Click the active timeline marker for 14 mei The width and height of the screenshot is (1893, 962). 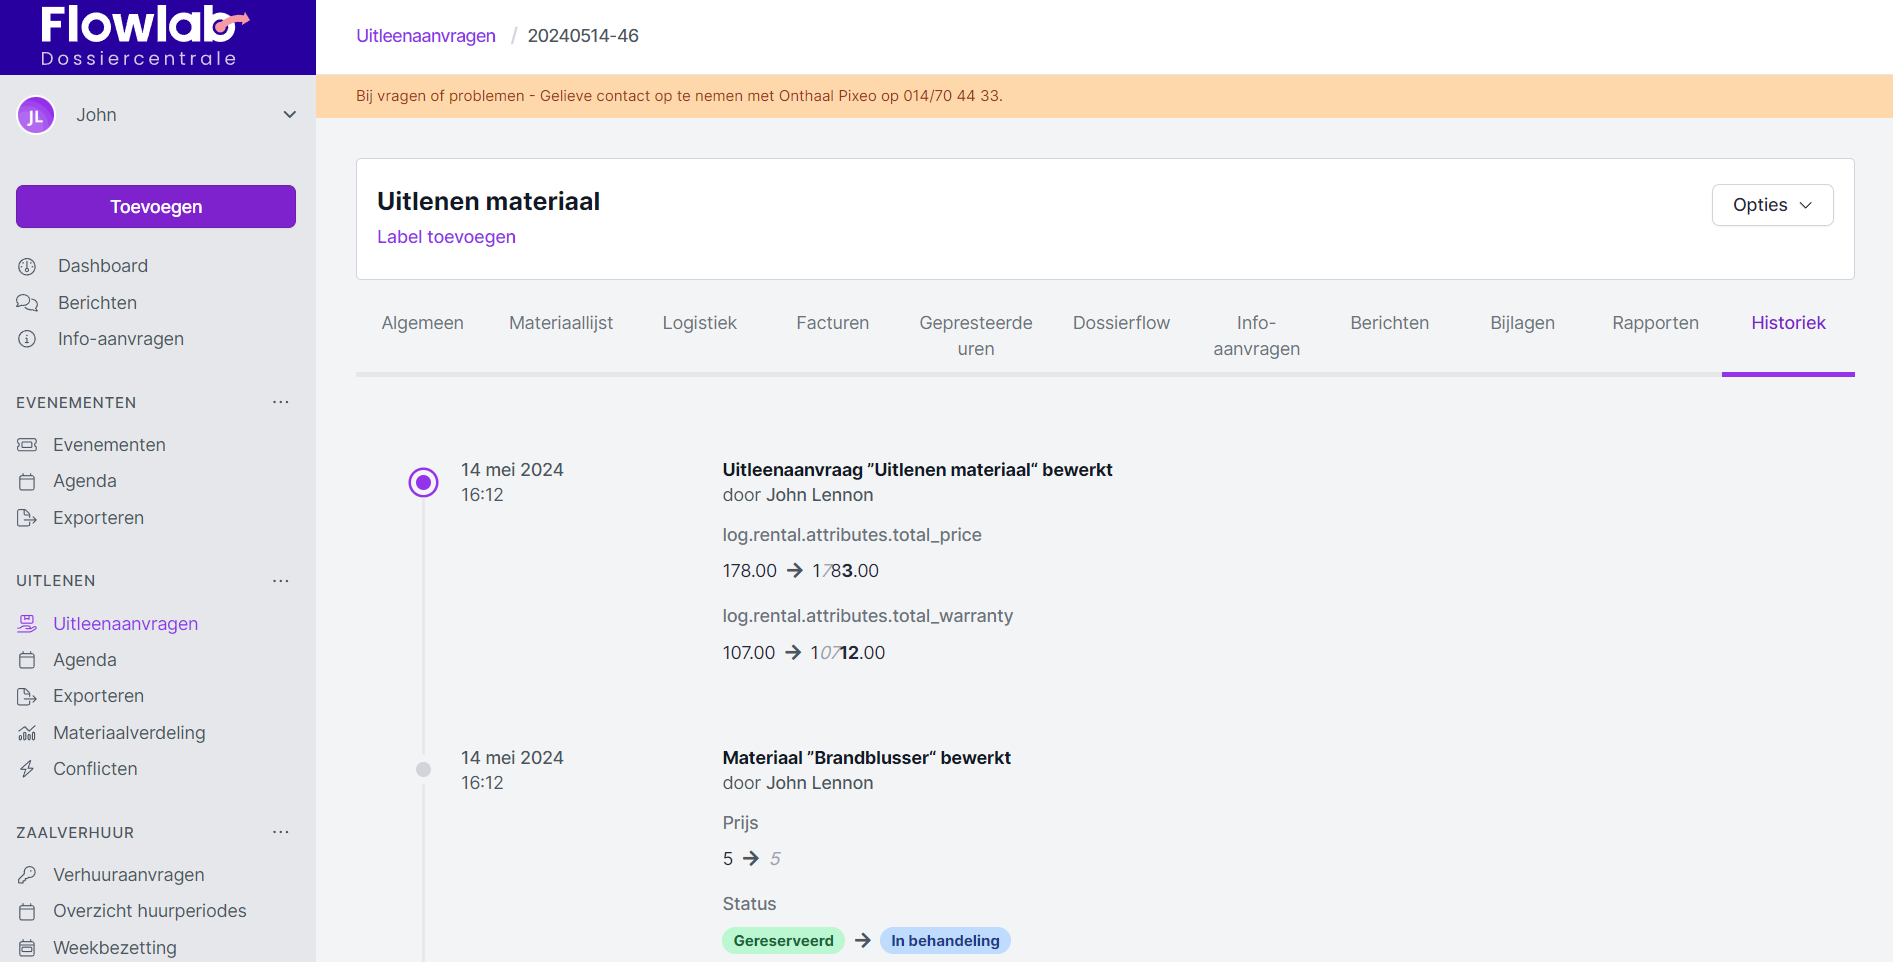point(423,483)
